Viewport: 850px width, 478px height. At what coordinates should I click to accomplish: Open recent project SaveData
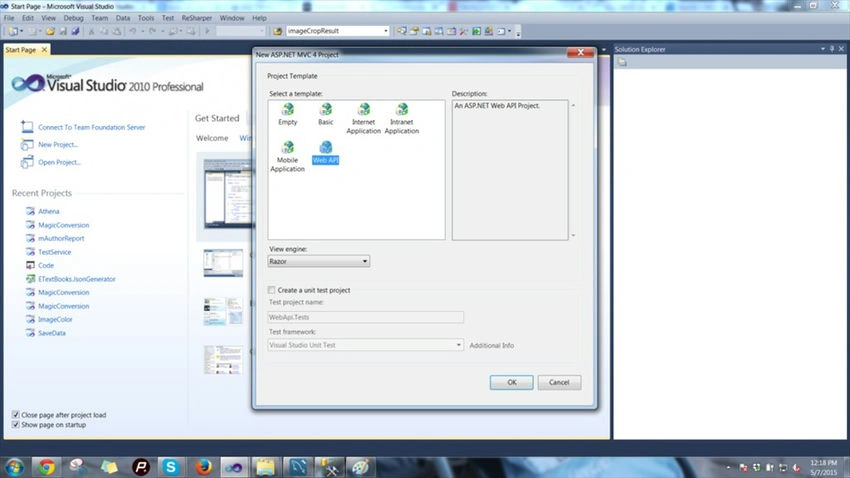click(x=51, y=333)
